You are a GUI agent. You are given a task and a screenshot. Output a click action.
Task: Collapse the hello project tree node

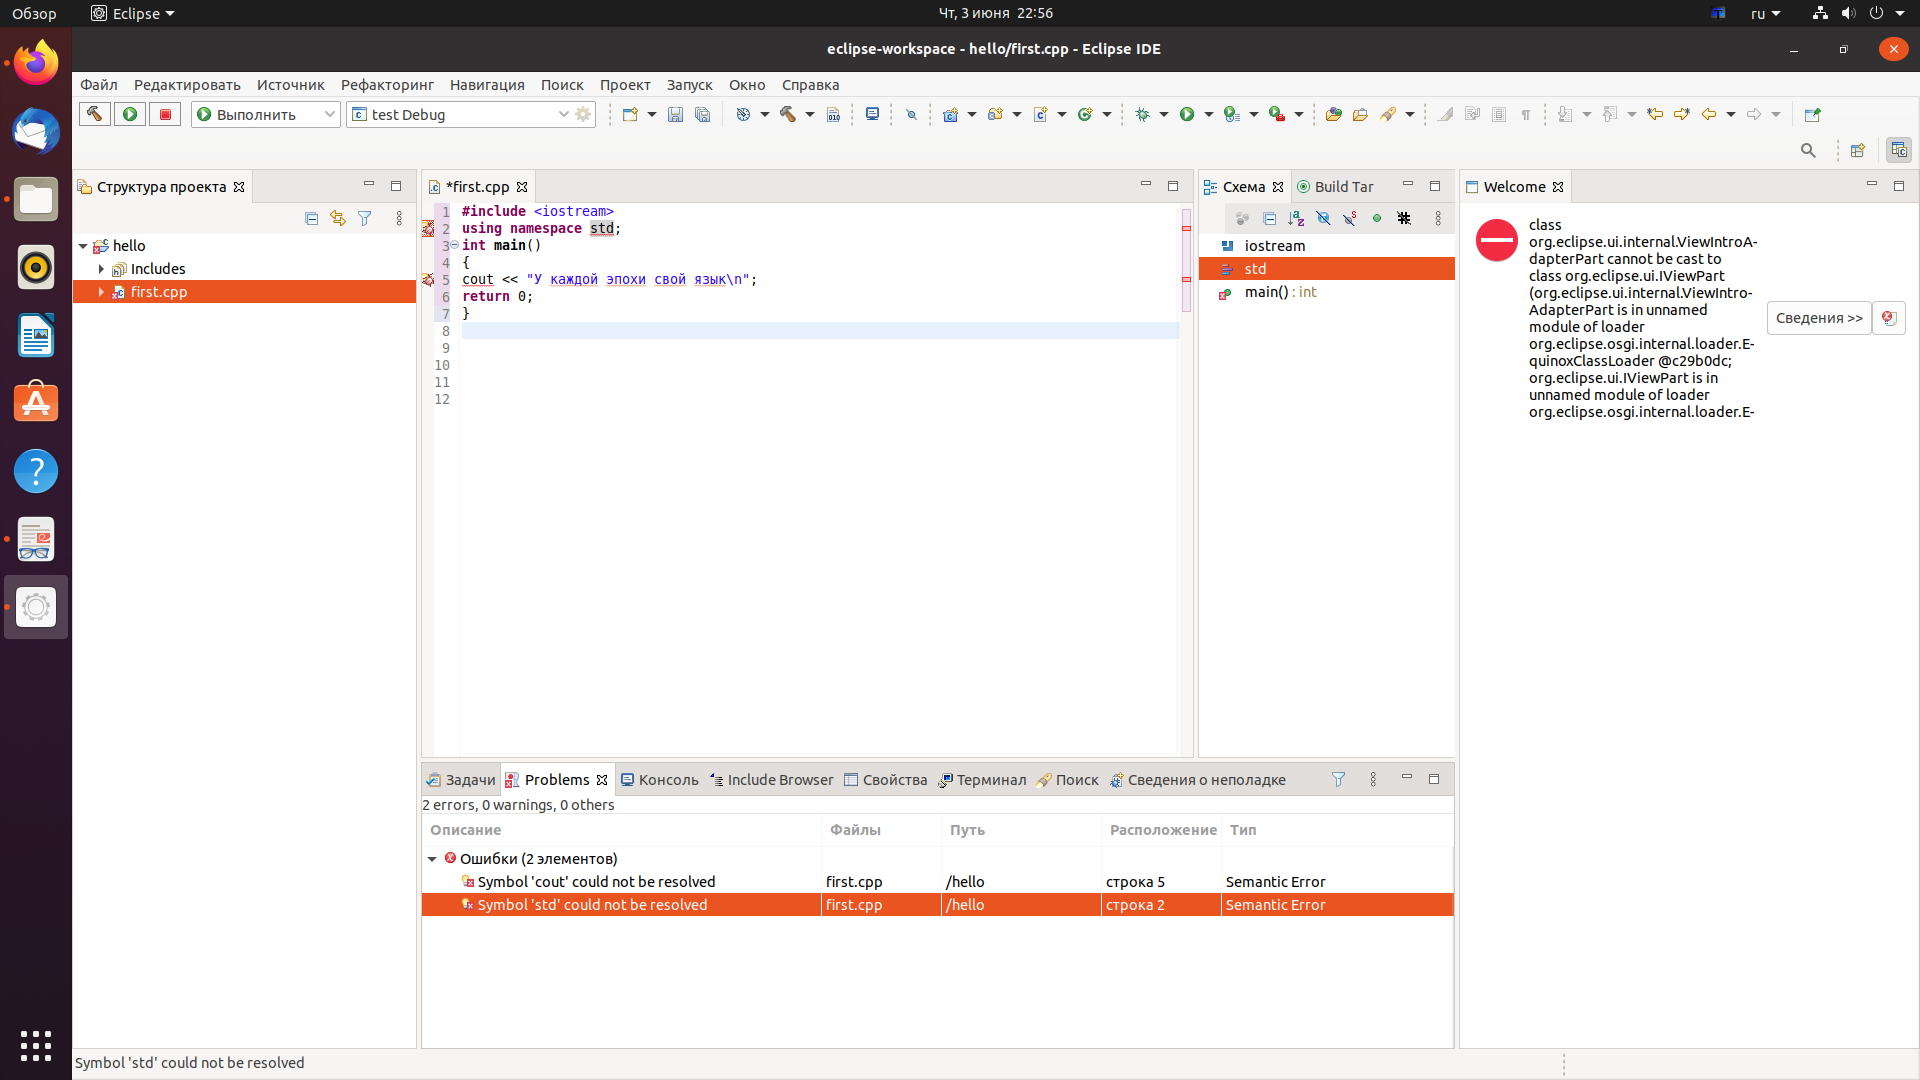point(83,246)
